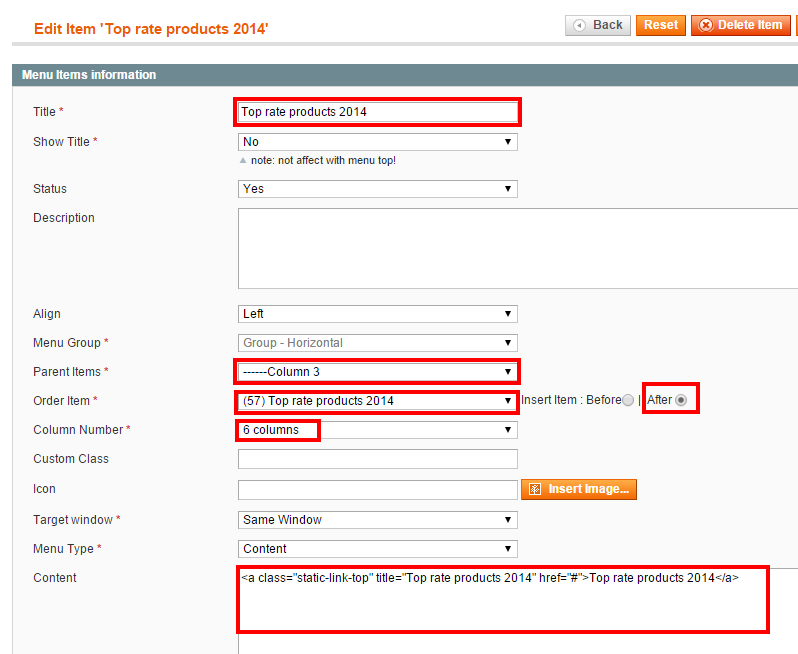Expand the Column Number dropdown
Image resolution: width=798 pixels, height=654 pixels.
point(378,430)
